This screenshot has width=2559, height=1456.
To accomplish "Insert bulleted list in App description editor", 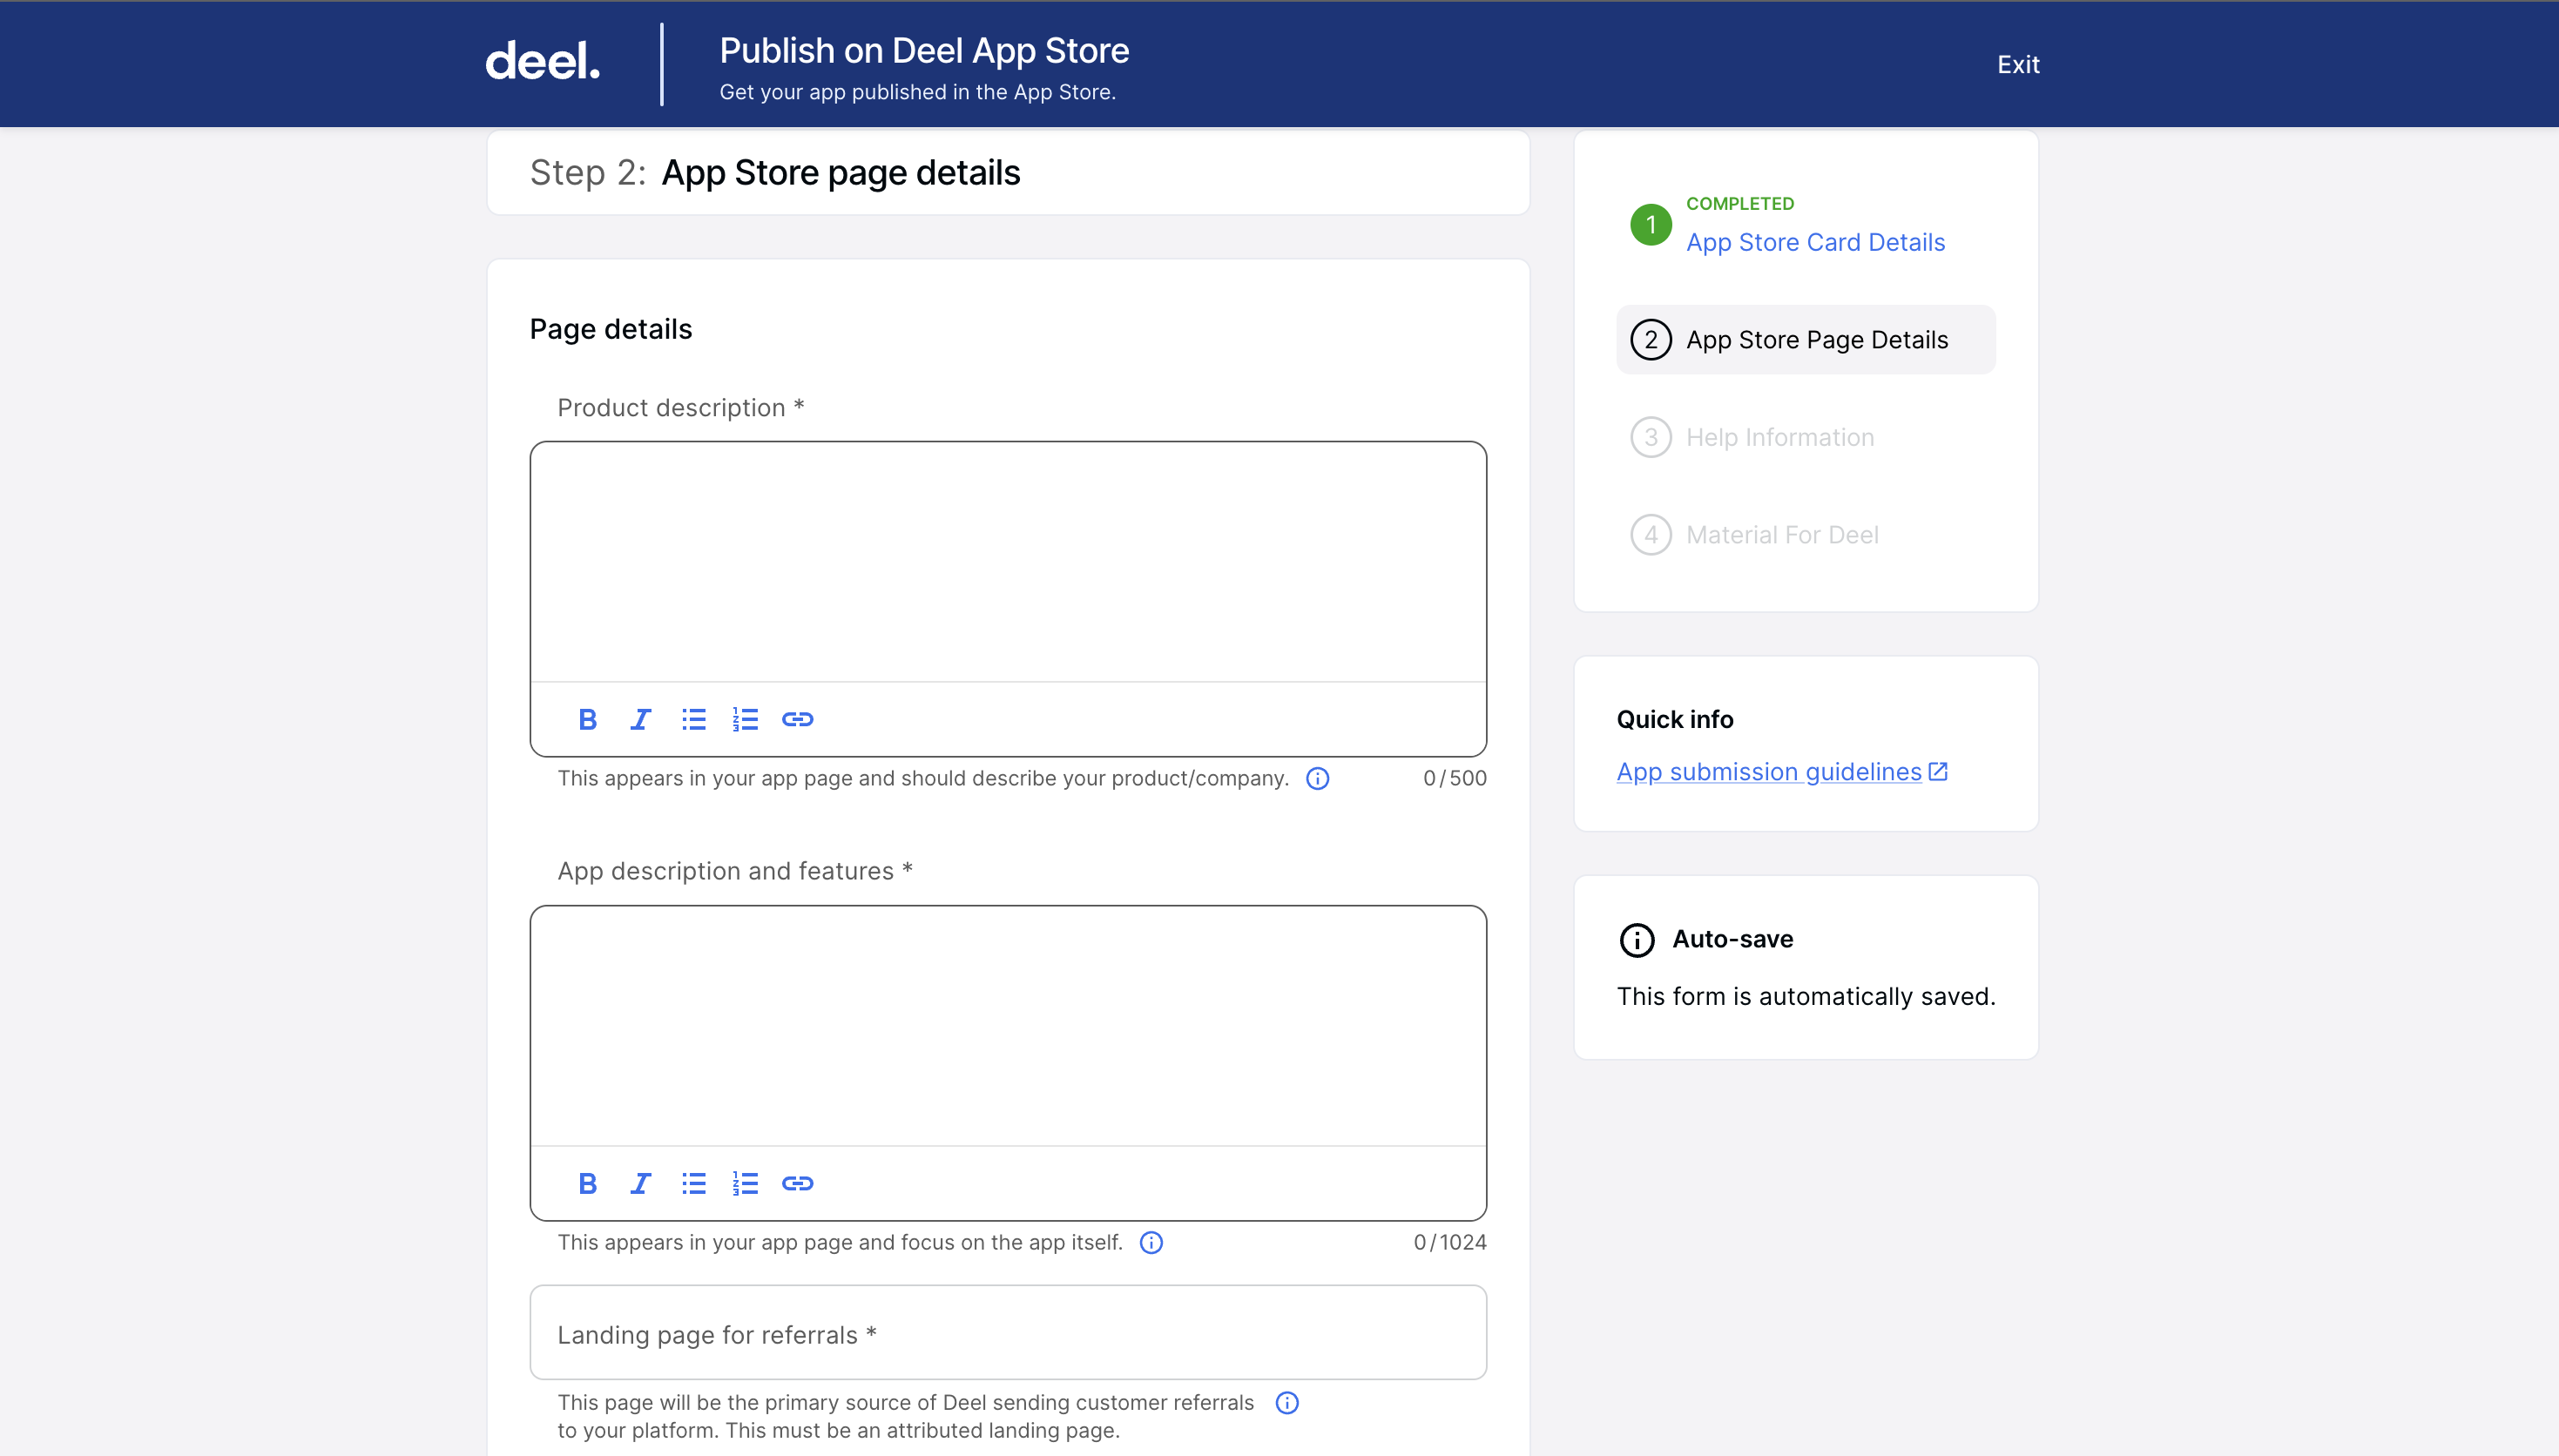I will (693, 1183).
